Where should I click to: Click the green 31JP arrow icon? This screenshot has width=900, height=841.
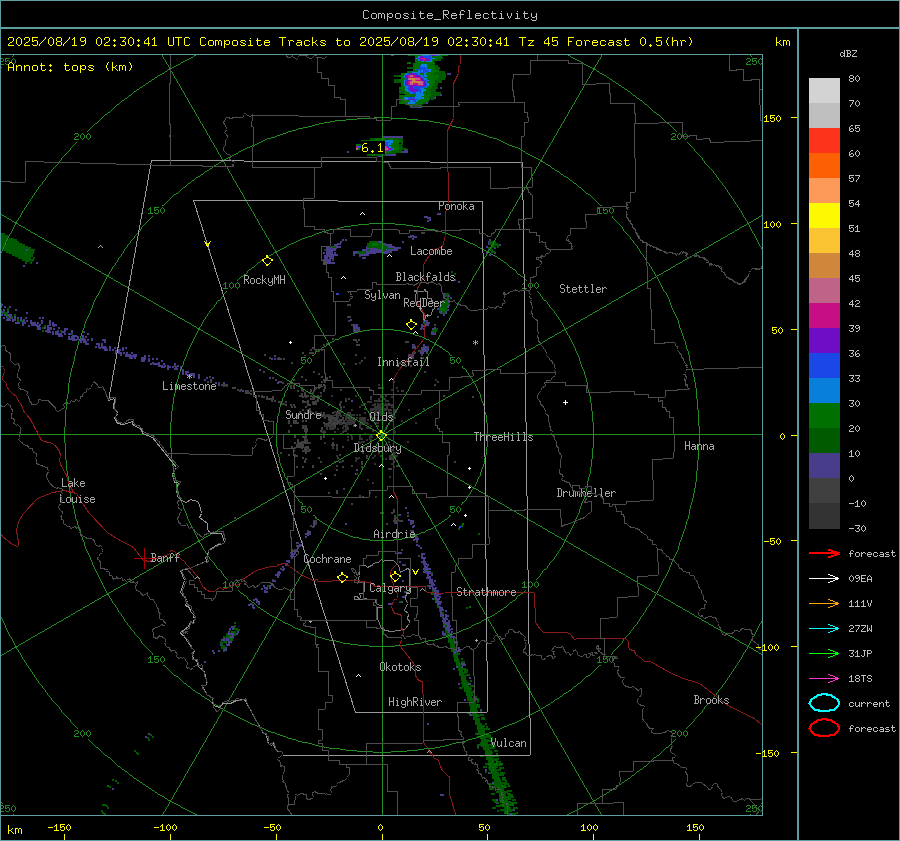[824, 653]
